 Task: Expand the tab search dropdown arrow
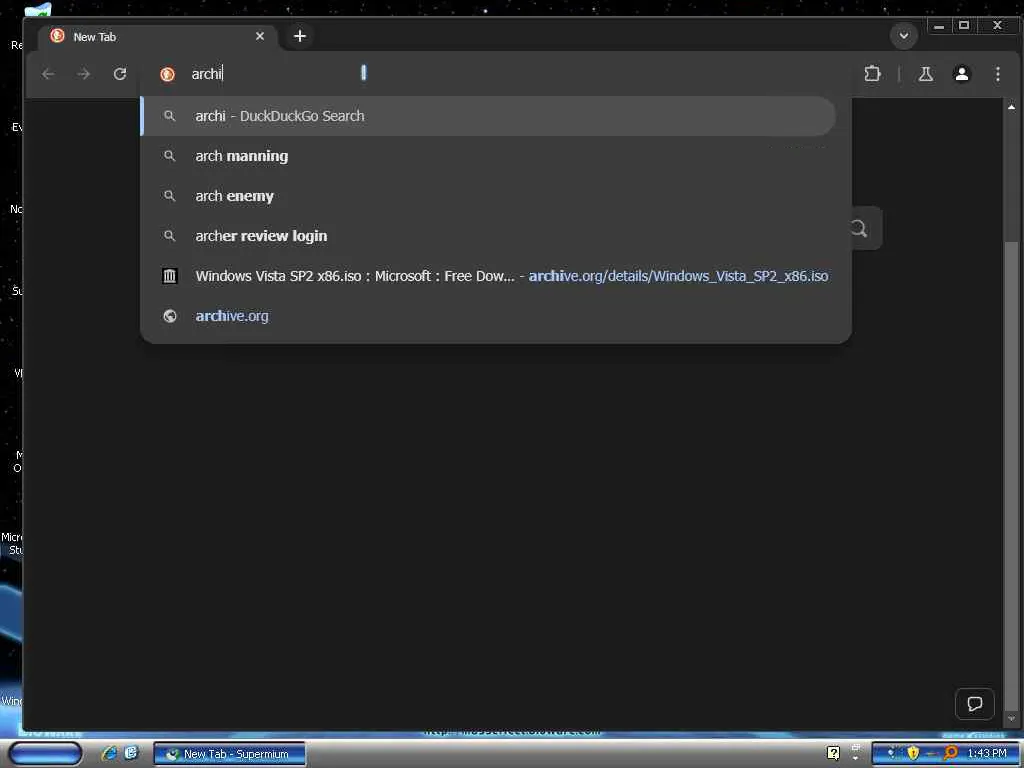coord(904,35)
